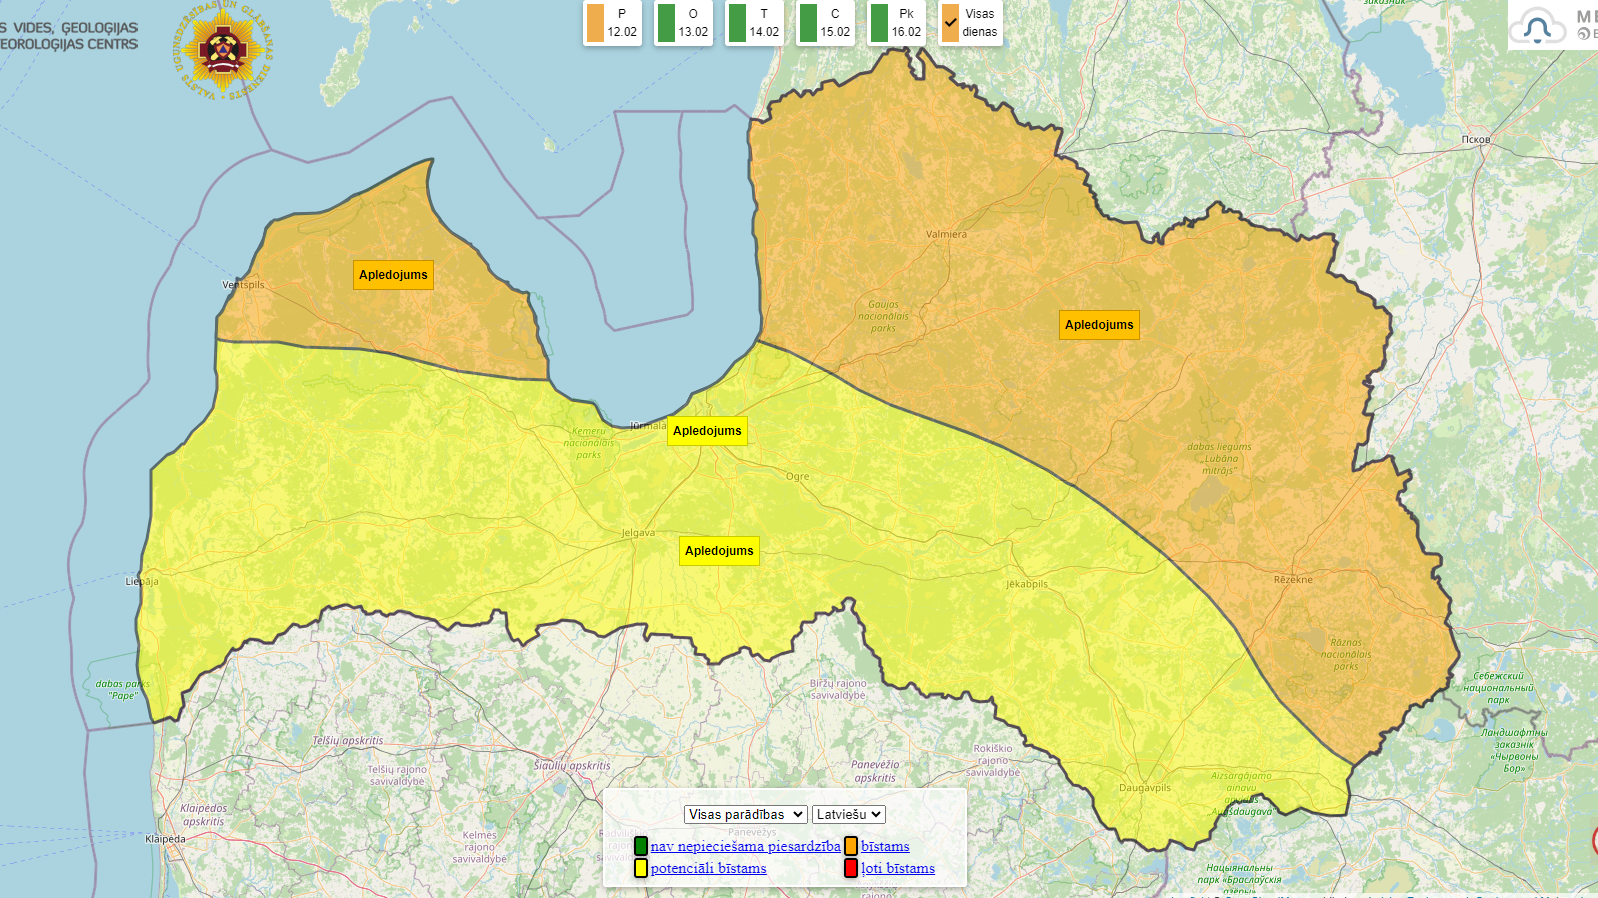Click the orange Apledojums label near Gaujas parks
1598x898 pixels.
click(1099, 325)
